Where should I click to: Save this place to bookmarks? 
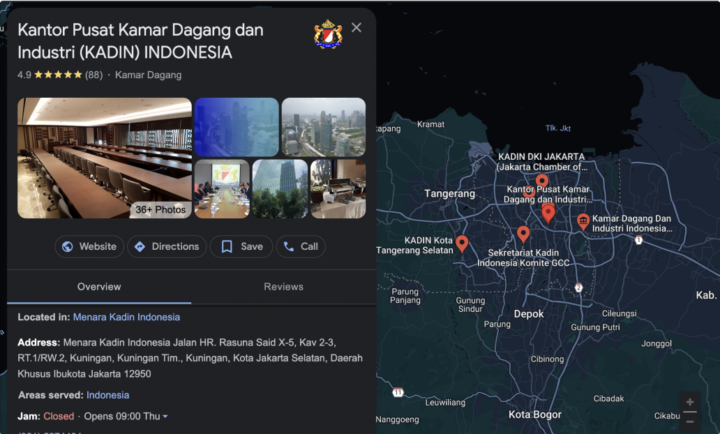(242, 247)
